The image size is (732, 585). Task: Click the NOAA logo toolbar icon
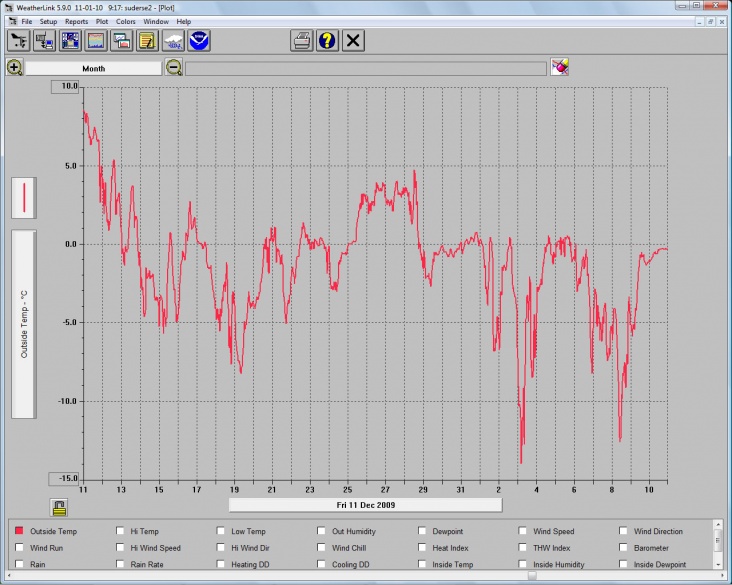[x=200, y=40]
